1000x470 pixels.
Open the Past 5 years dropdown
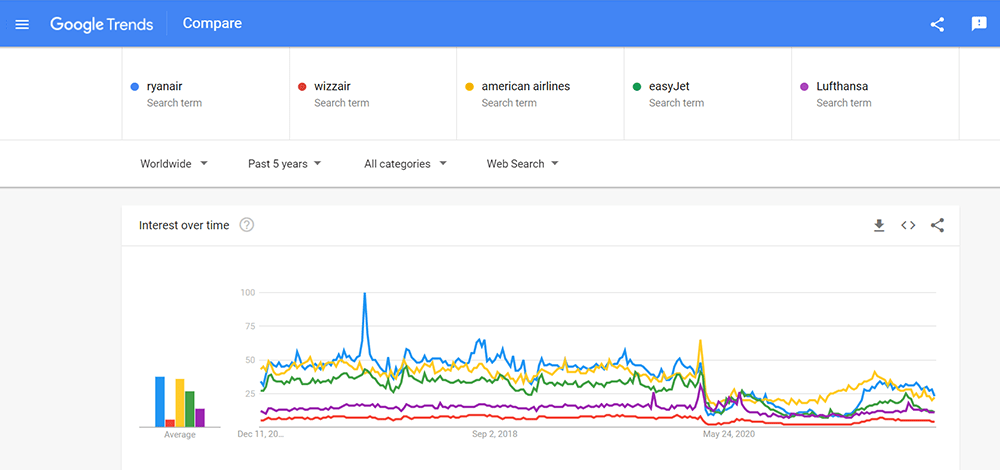[285, 164]
